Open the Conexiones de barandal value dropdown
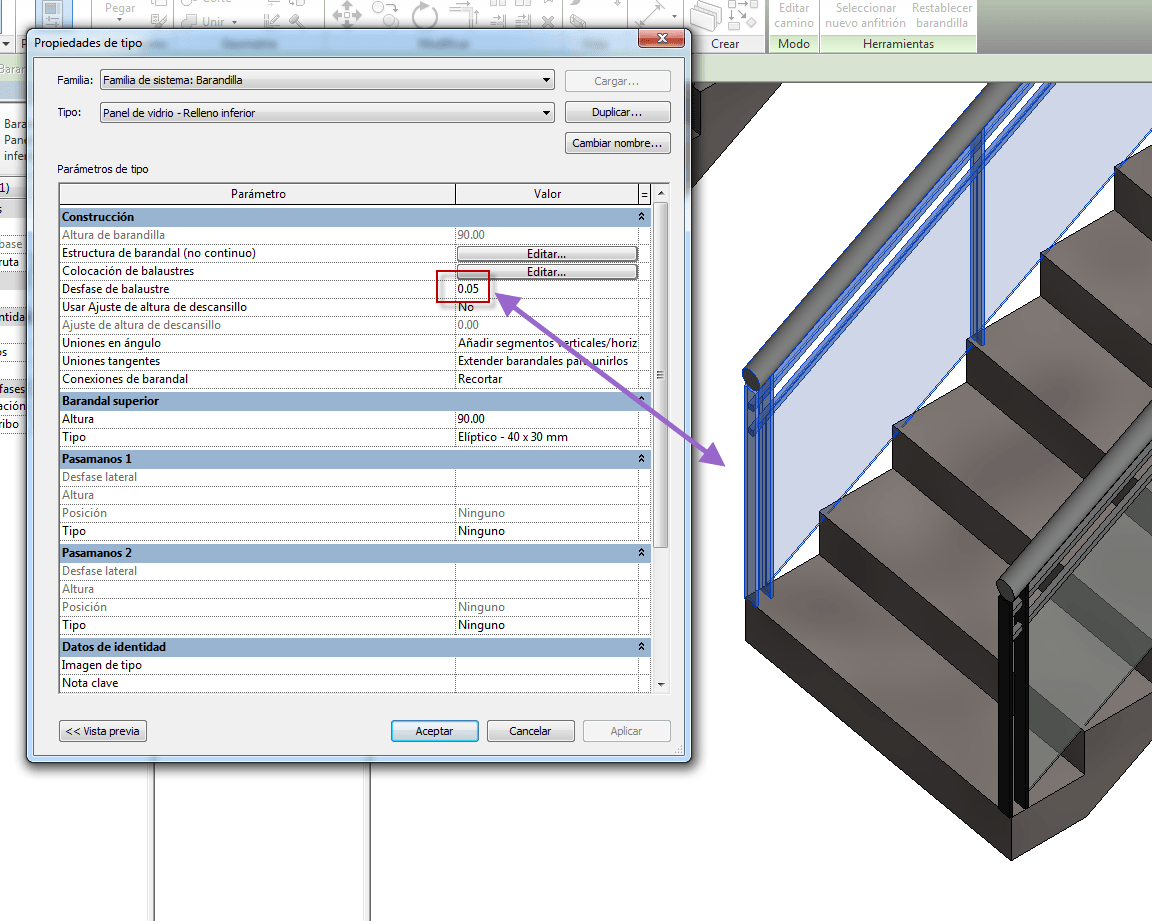Viewport: 1152px width, 921px height. pos(547,379)
